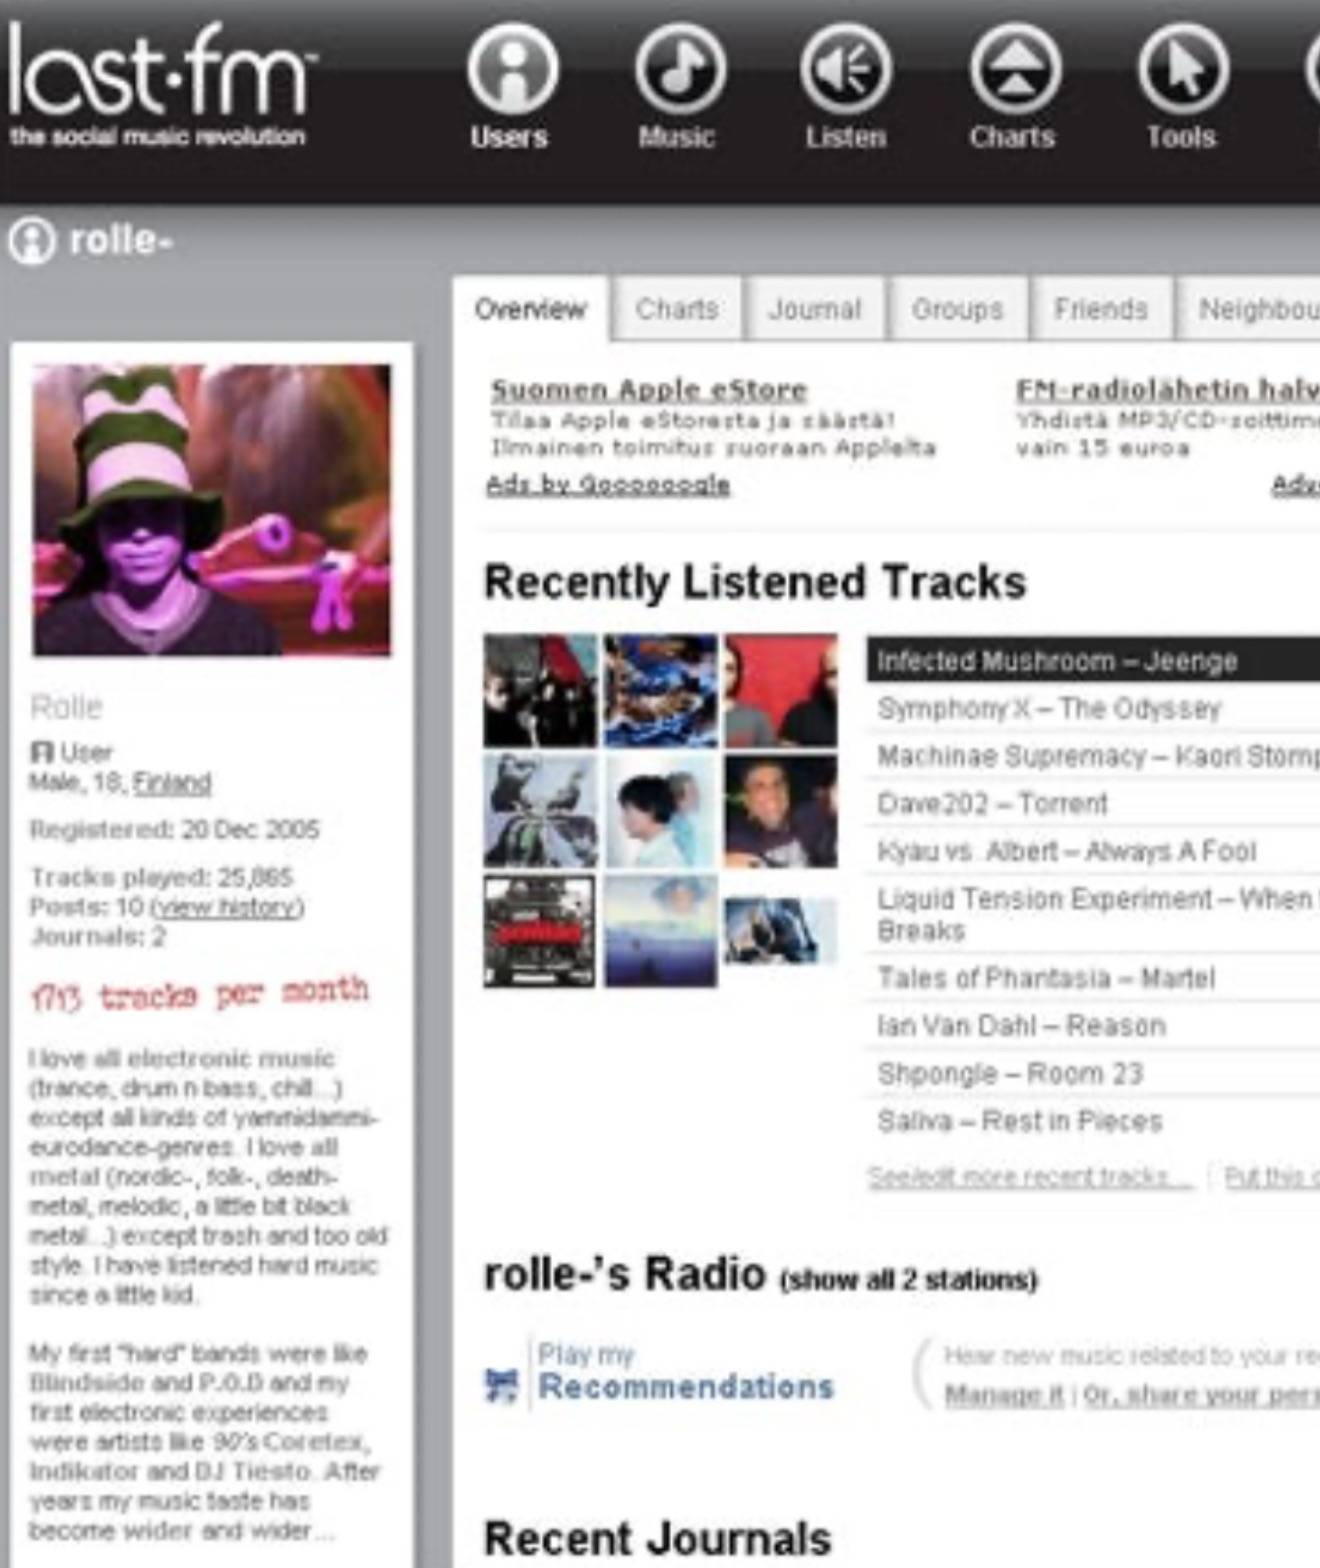The height and width of the screenshot is (1568, 1320).
Task: Click the bottom-left red car thumbnail
Action: tap(540, 931)
